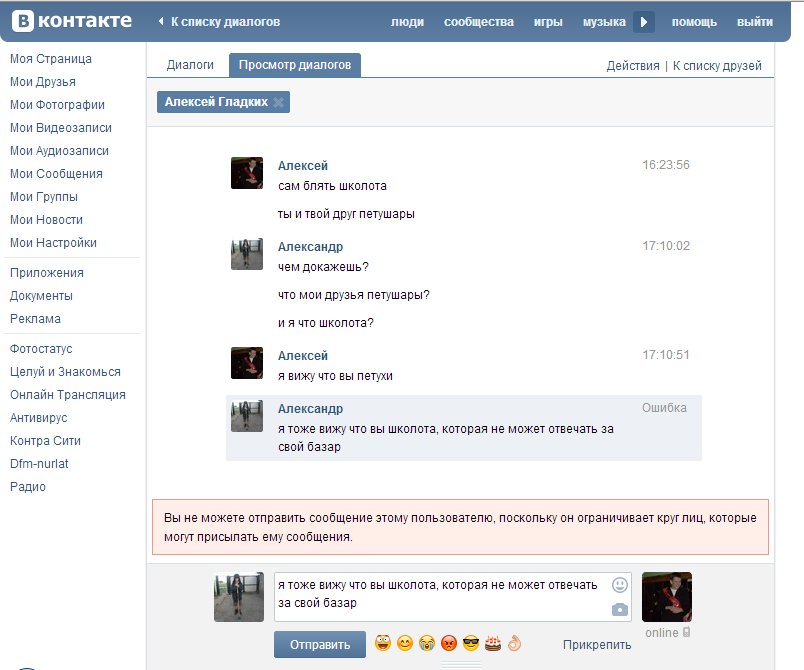Insert the blushing smile emoji

point(405,643)
